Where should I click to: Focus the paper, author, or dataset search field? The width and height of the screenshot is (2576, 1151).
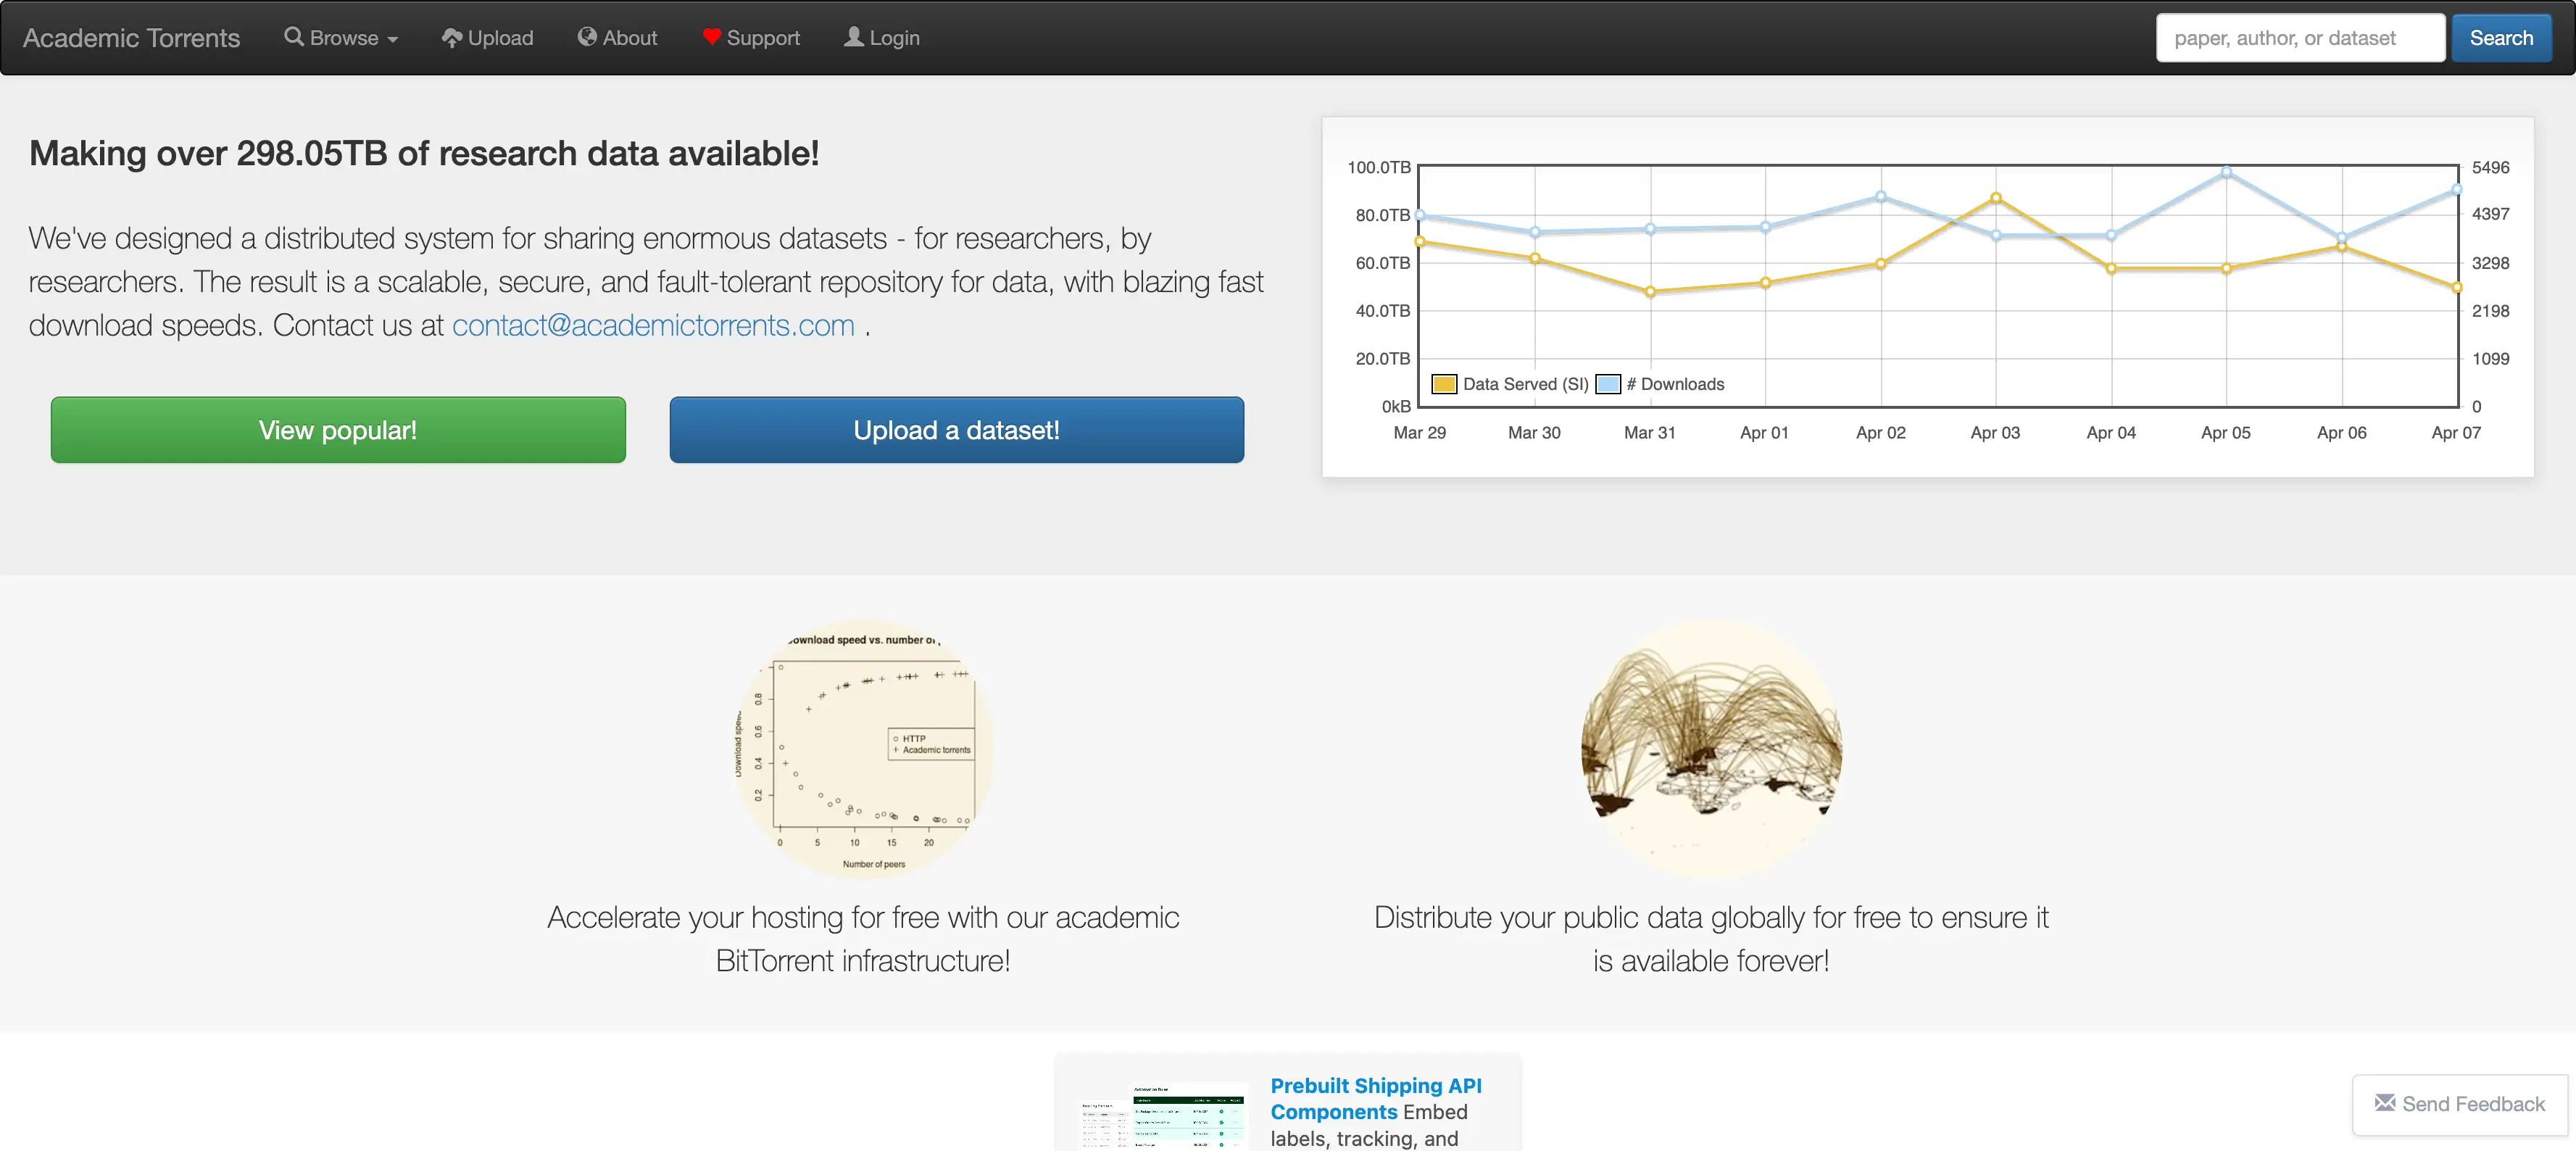coord(2300,38)
